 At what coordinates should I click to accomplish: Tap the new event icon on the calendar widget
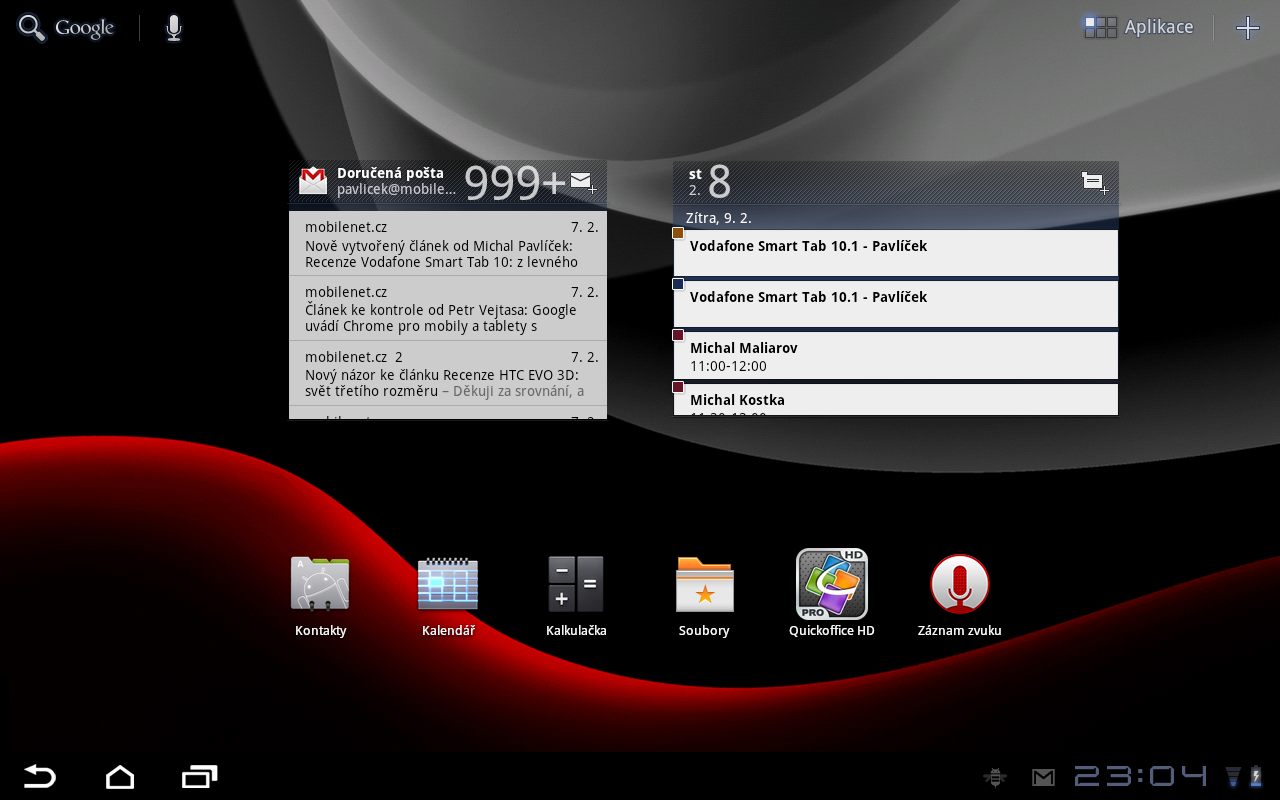pos(1095,182)
